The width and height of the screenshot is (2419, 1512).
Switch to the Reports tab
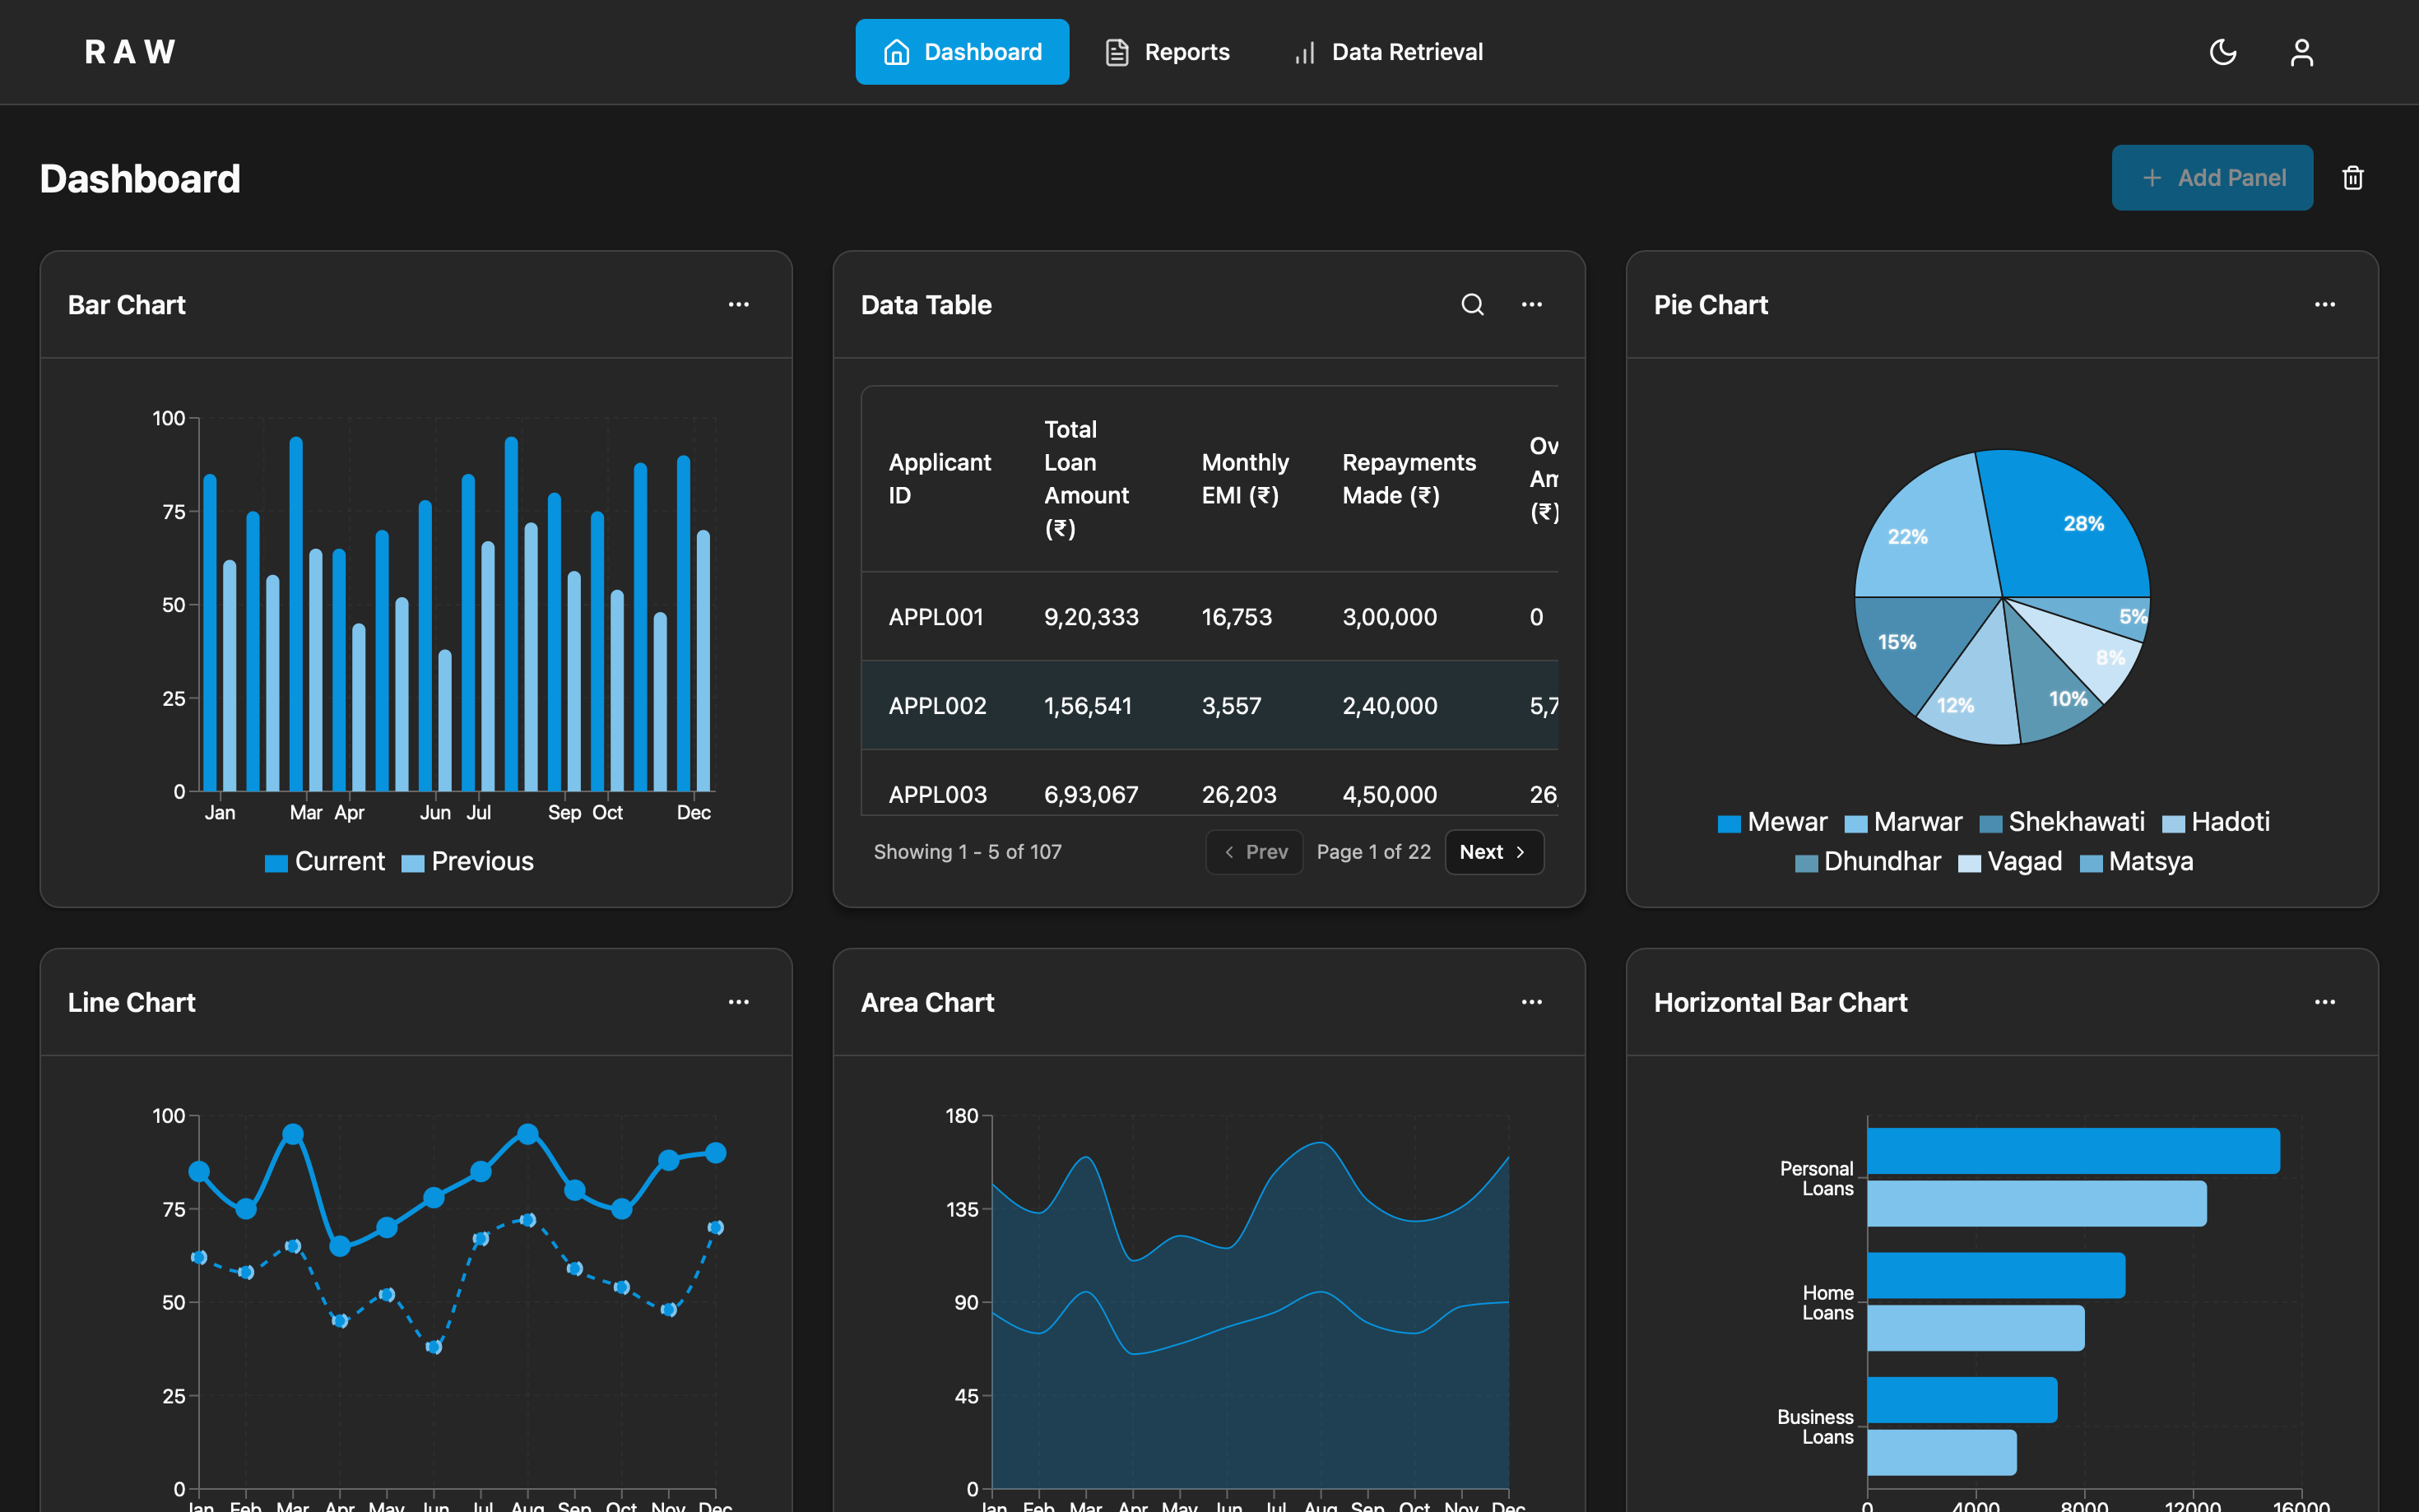(x=1187, y=51)
